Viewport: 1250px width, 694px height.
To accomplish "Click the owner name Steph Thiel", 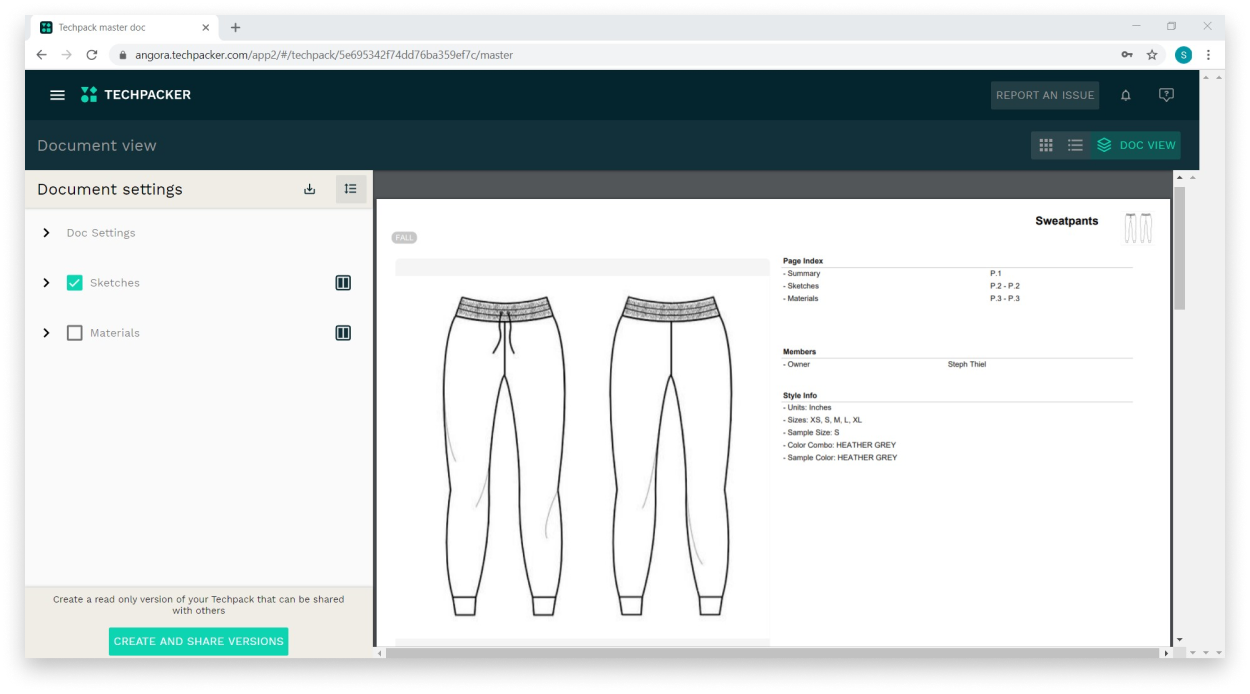I will 967,364.
